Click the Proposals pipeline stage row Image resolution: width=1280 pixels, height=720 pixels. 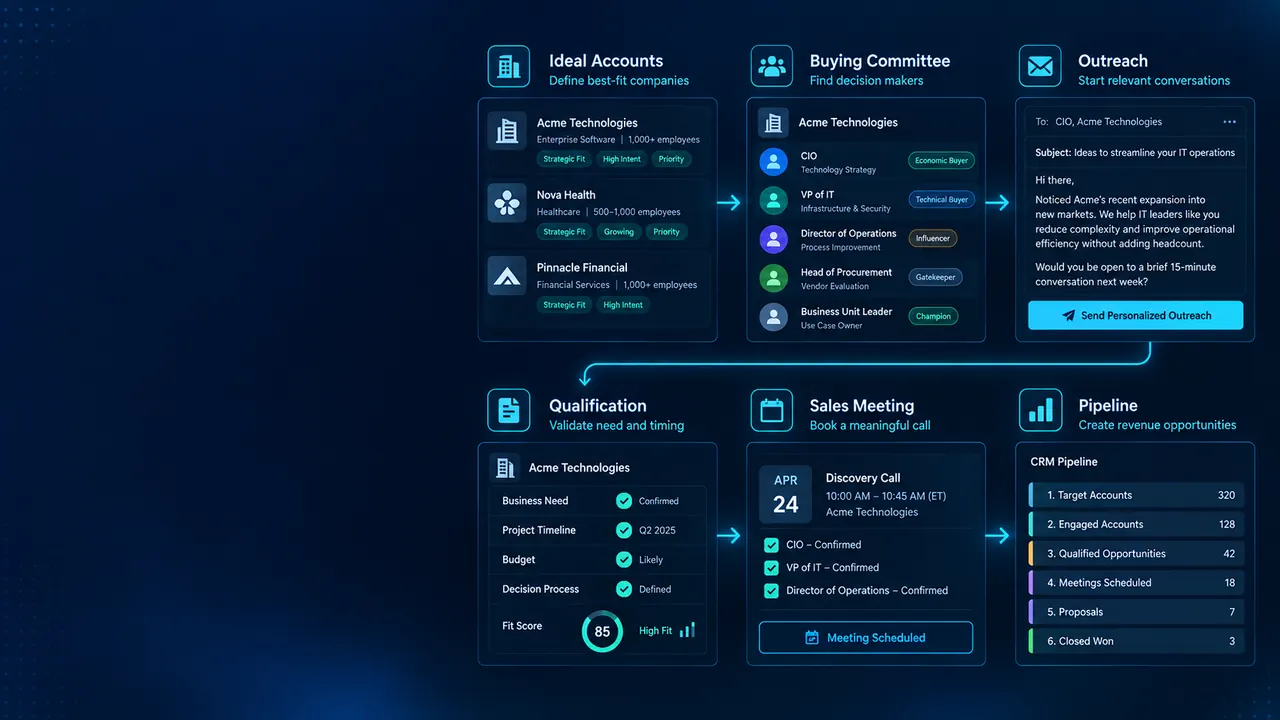click(x=1135, y=612)
